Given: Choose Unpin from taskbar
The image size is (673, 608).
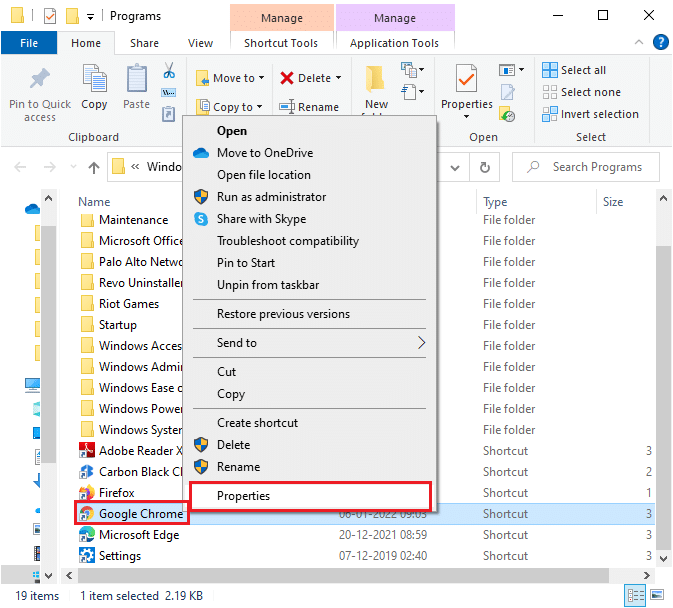Looking at the screenshot, I should pyautogui.click(x=309, y=284).
